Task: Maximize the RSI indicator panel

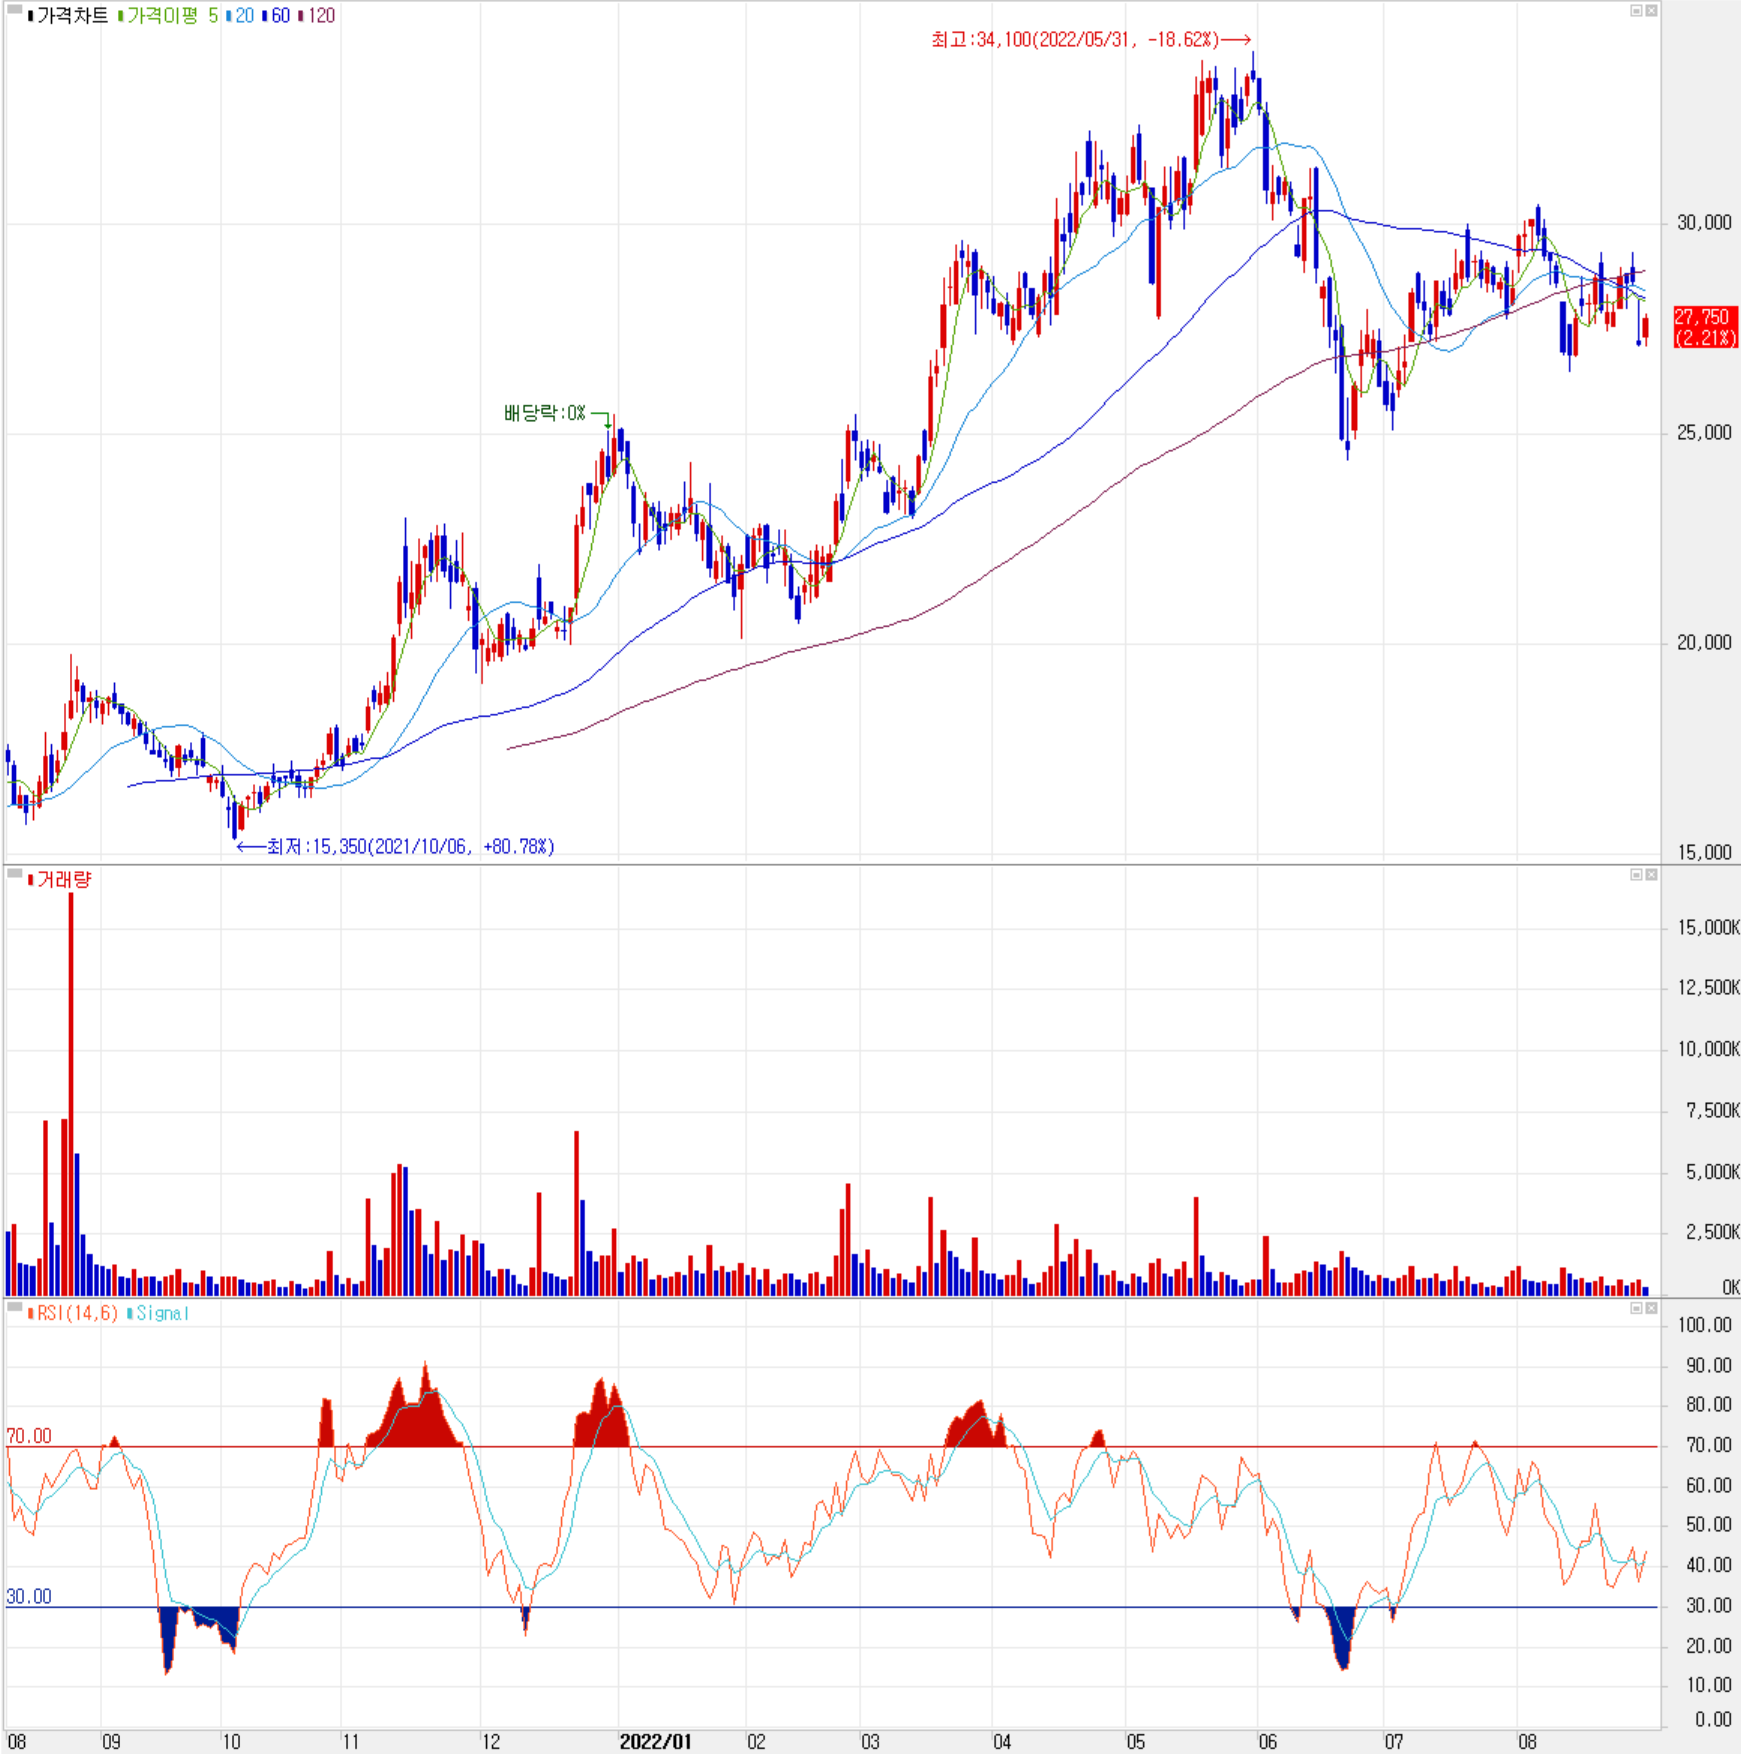Action: pos(1637,1308)
